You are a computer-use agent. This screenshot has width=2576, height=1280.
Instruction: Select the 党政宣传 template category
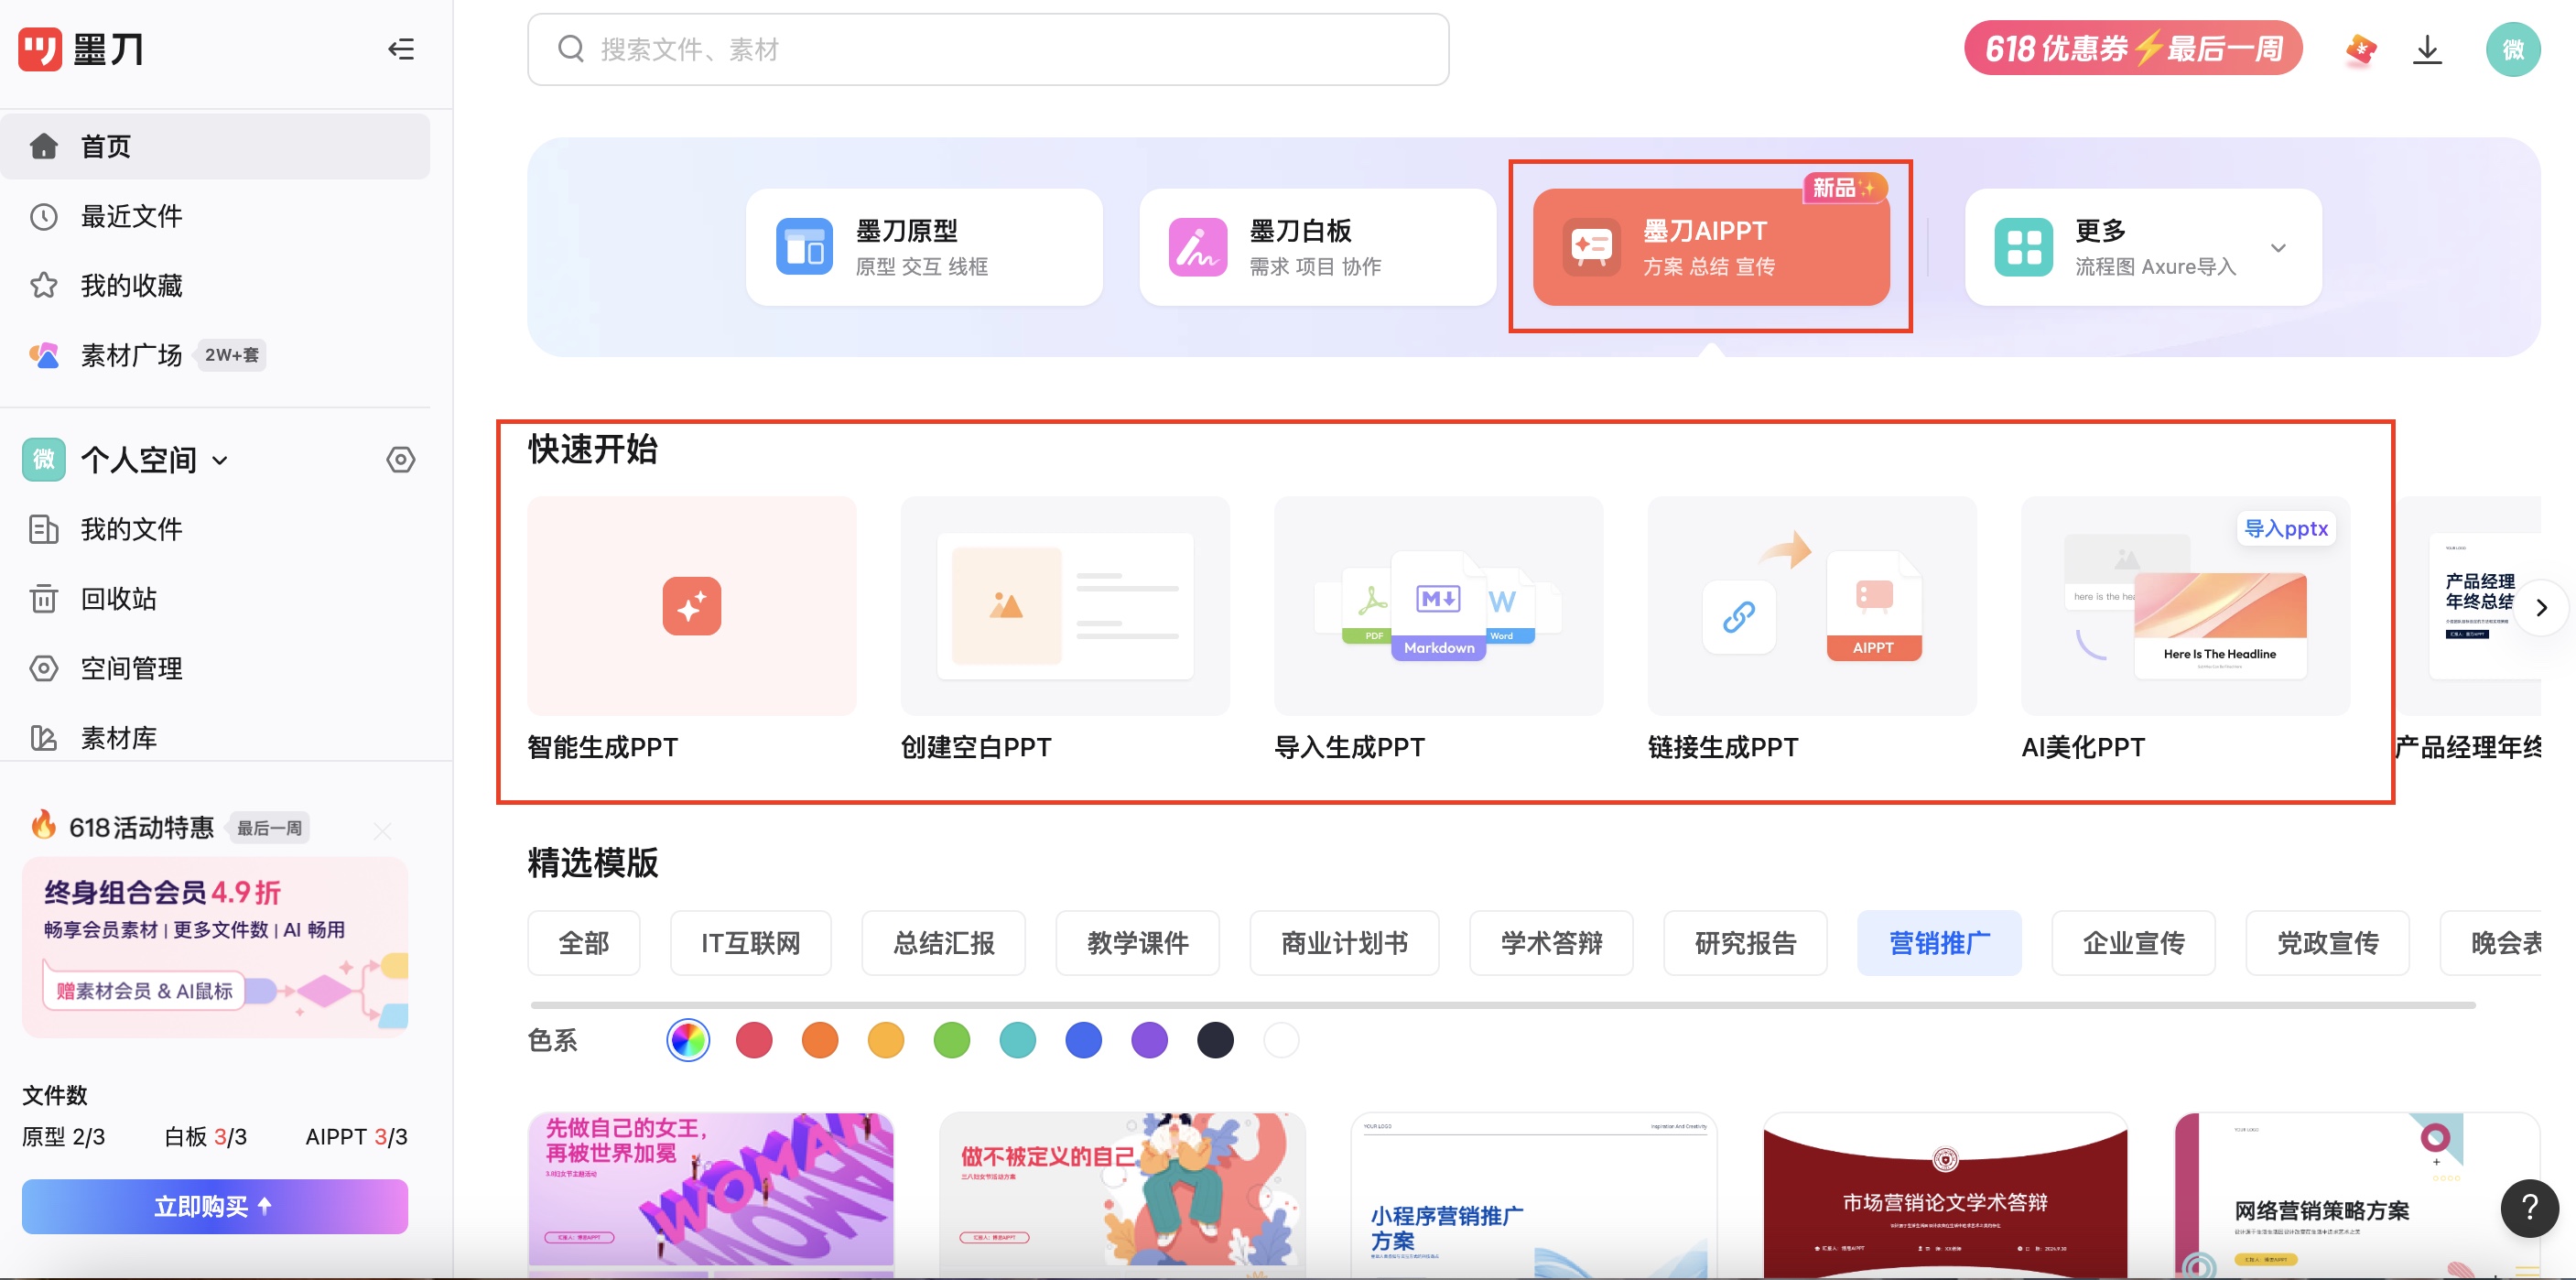[x=2328, y=943]
